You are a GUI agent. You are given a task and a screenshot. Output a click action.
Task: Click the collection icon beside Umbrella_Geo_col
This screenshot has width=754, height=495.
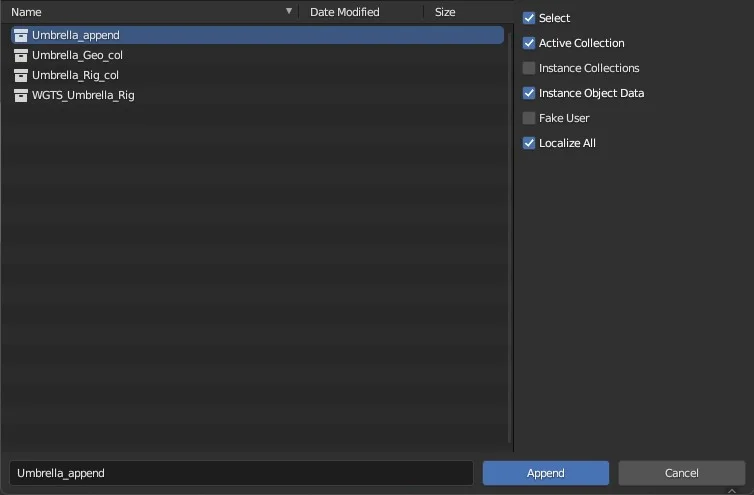click(x=20, y=55)
